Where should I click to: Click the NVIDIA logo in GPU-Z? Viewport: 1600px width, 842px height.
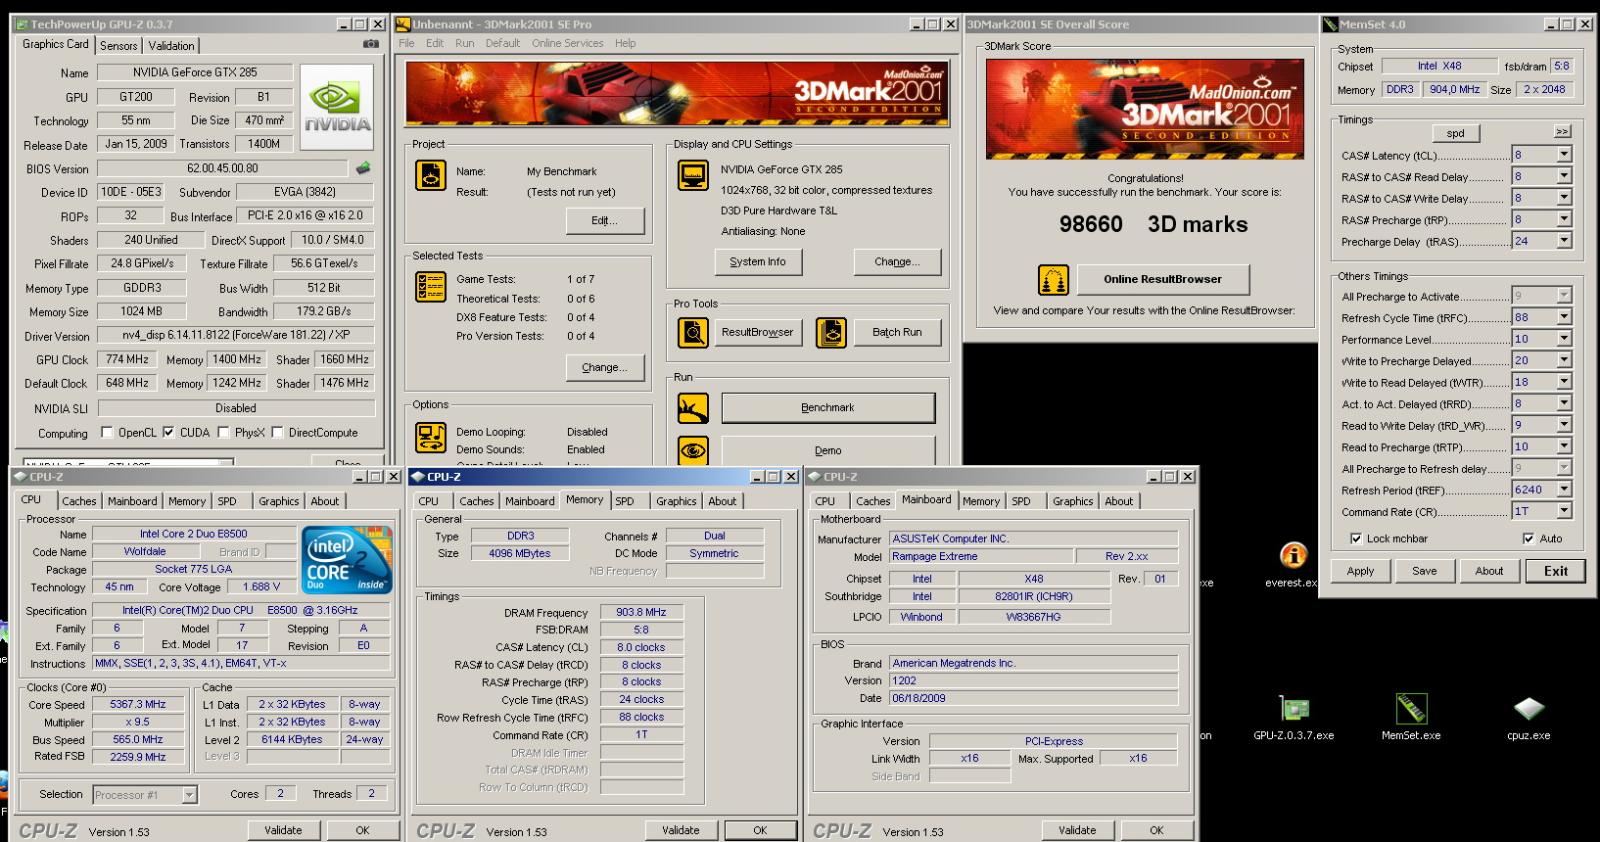338,109
